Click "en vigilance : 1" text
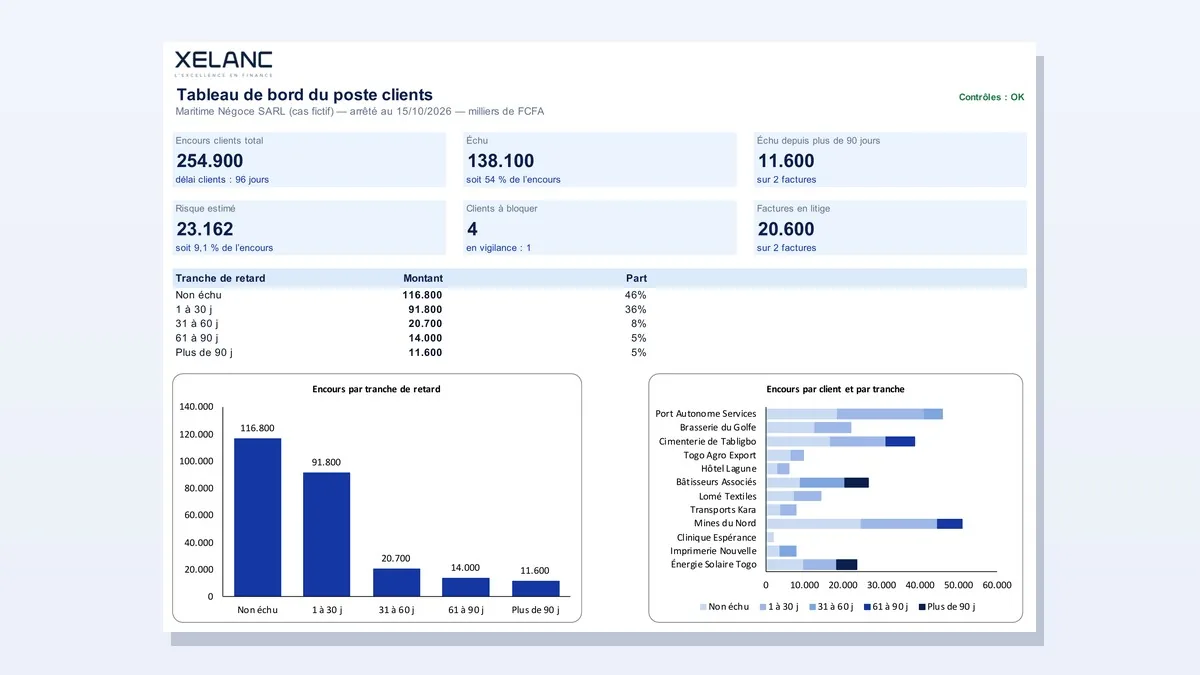This screenshot has width=1200, height=675. pos(498,248)
